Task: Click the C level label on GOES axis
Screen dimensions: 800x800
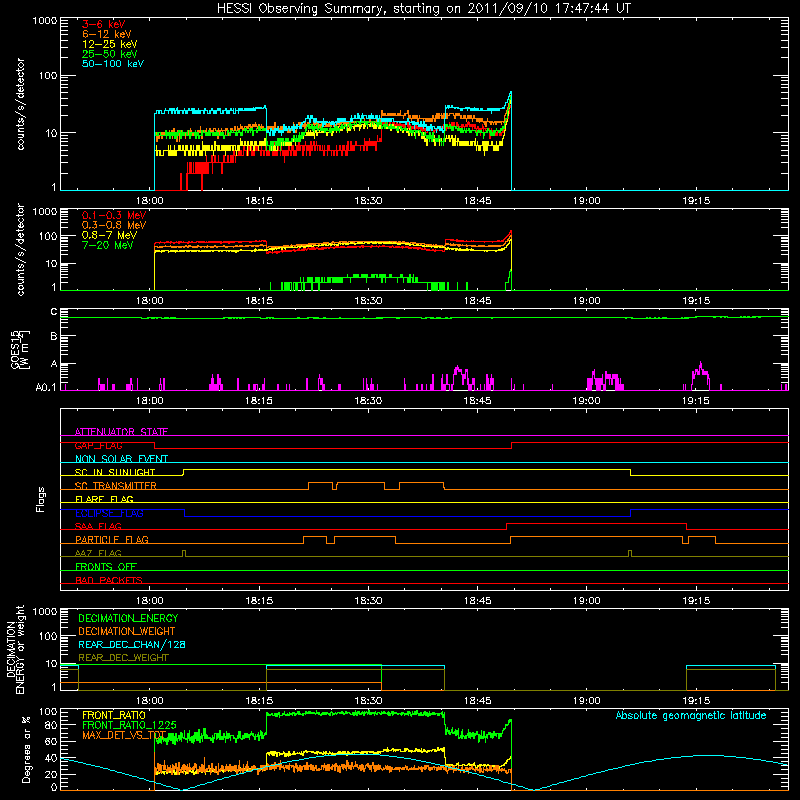Action: pyautogui.click(x=54, y=312)
